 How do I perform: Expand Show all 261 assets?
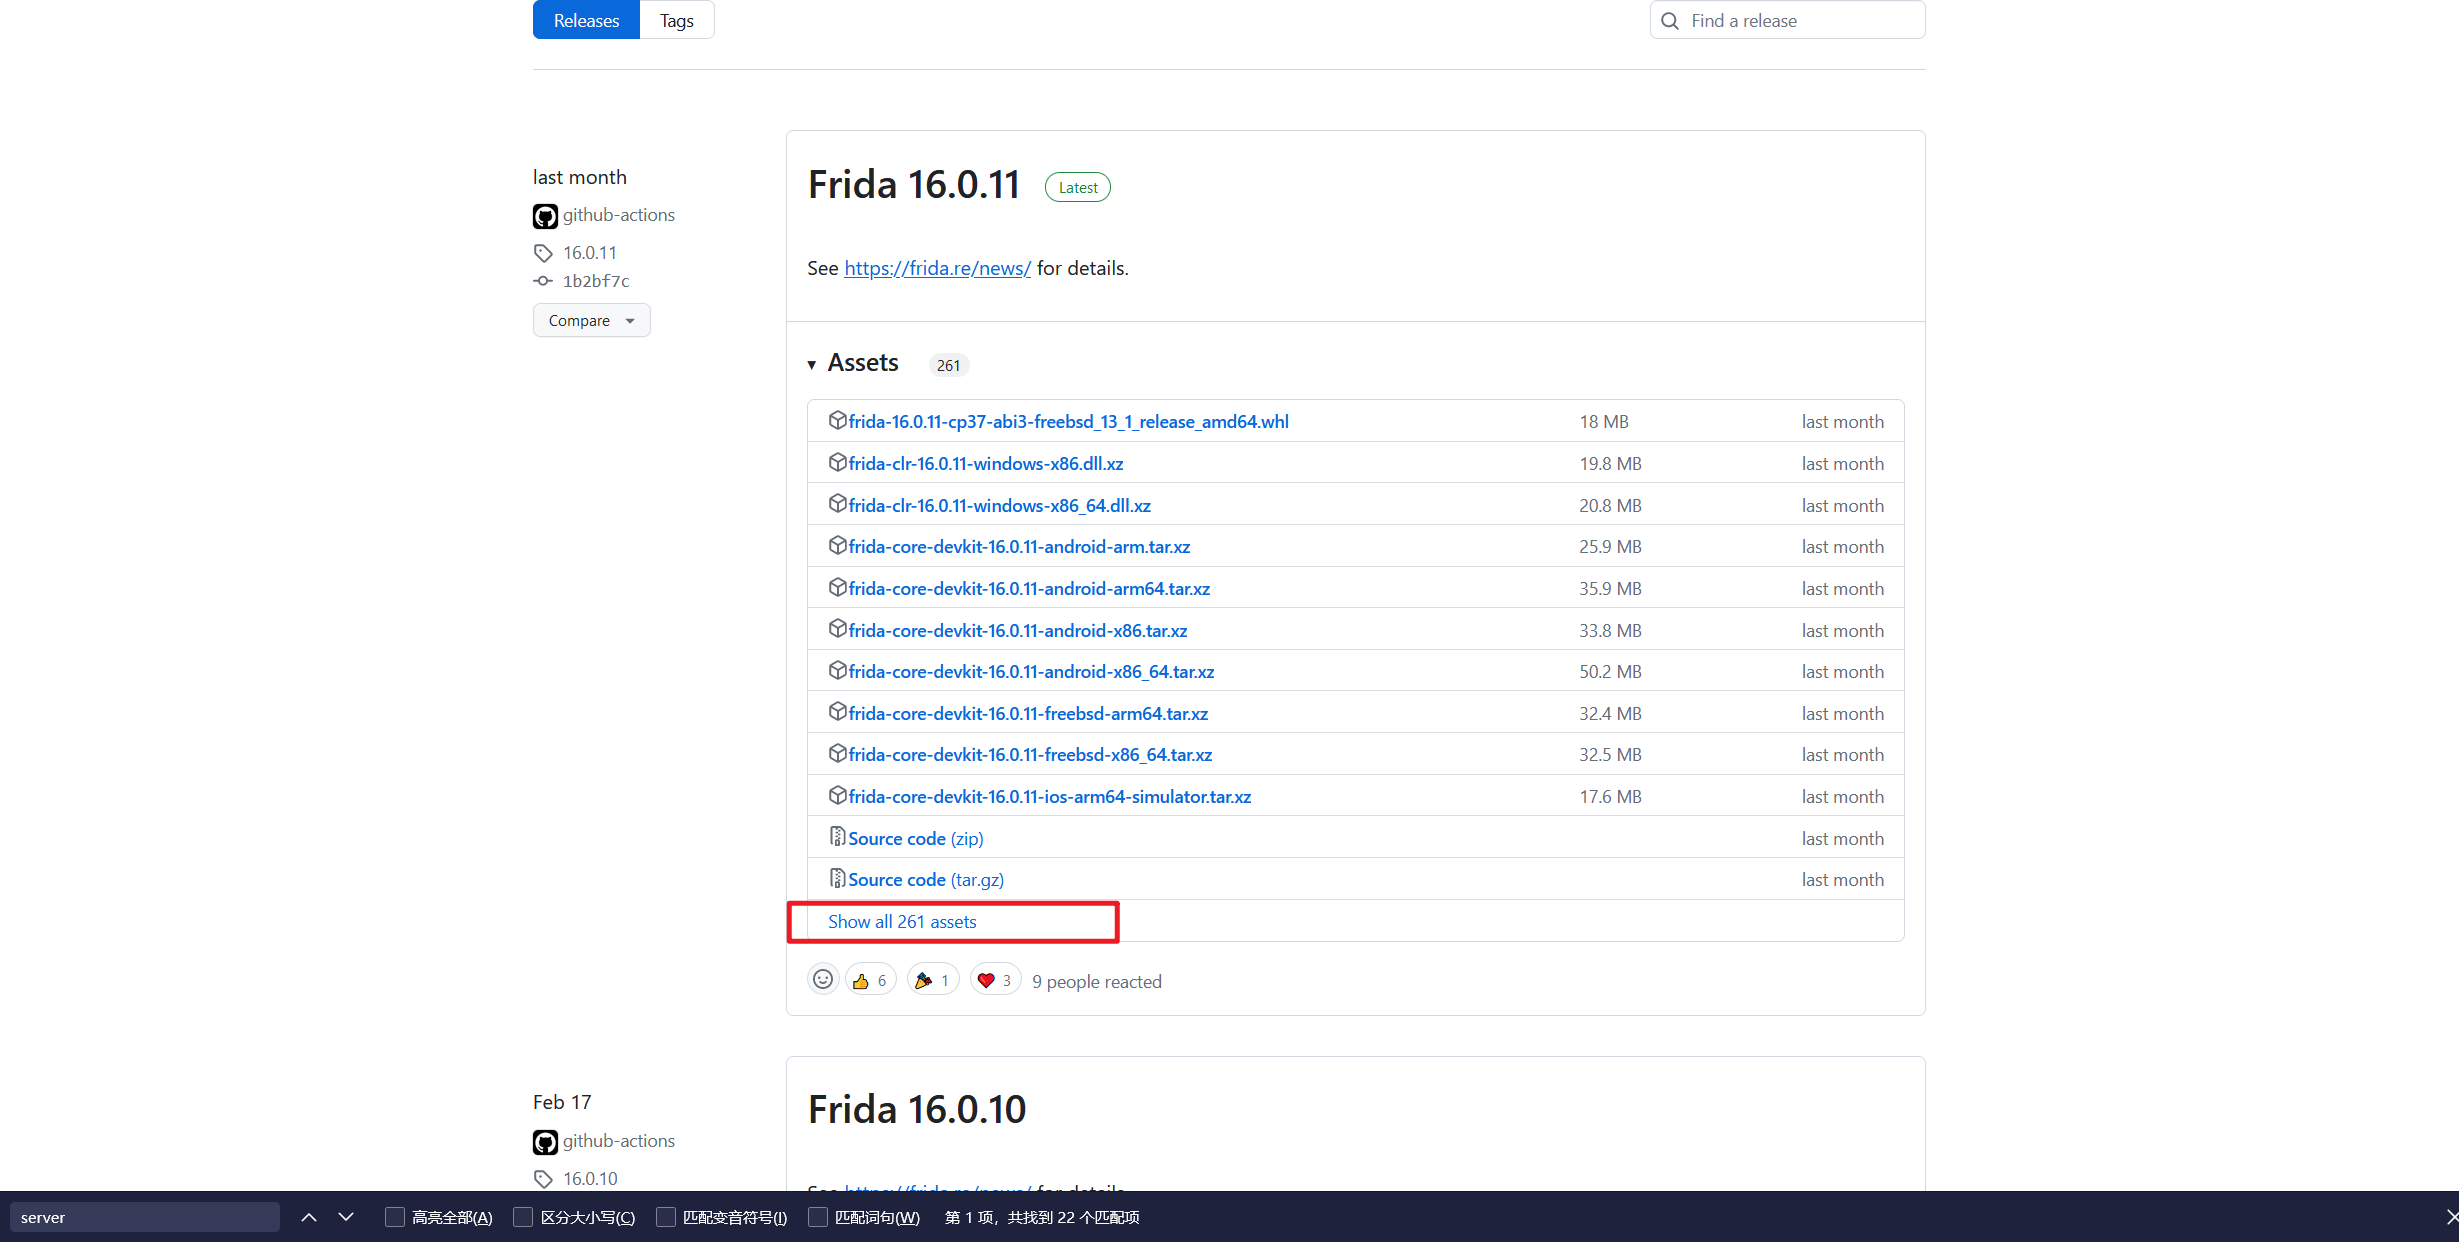(902, 922)
